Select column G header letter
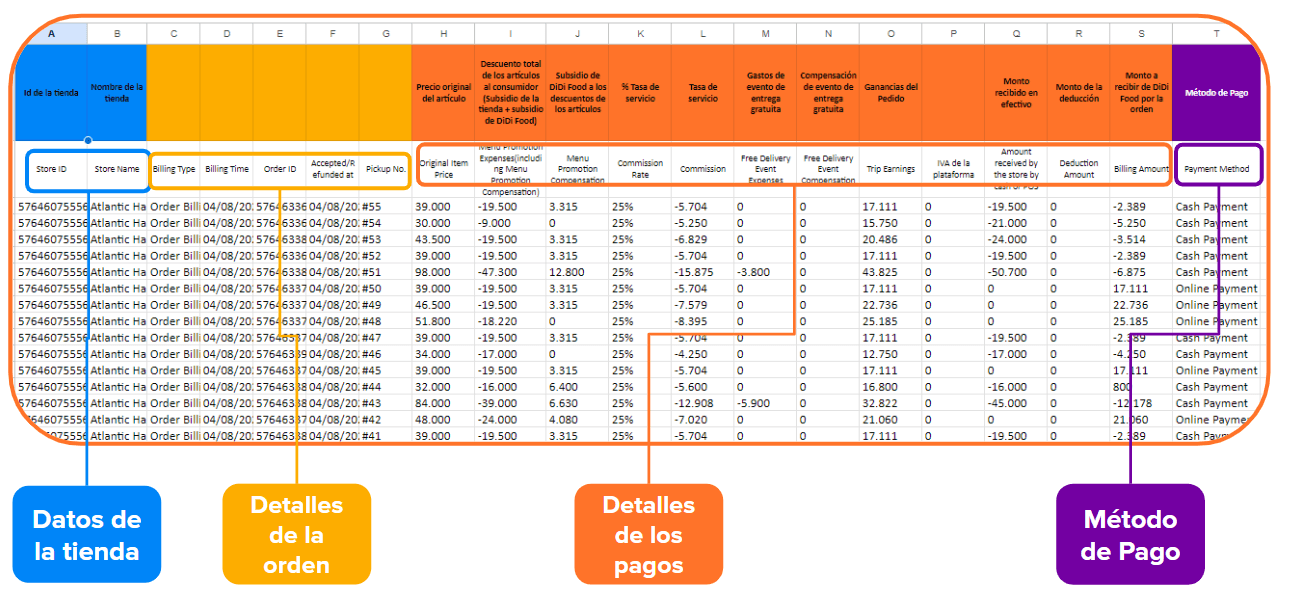This screenshot has width=1291, height=596. [x=385, y=34]
